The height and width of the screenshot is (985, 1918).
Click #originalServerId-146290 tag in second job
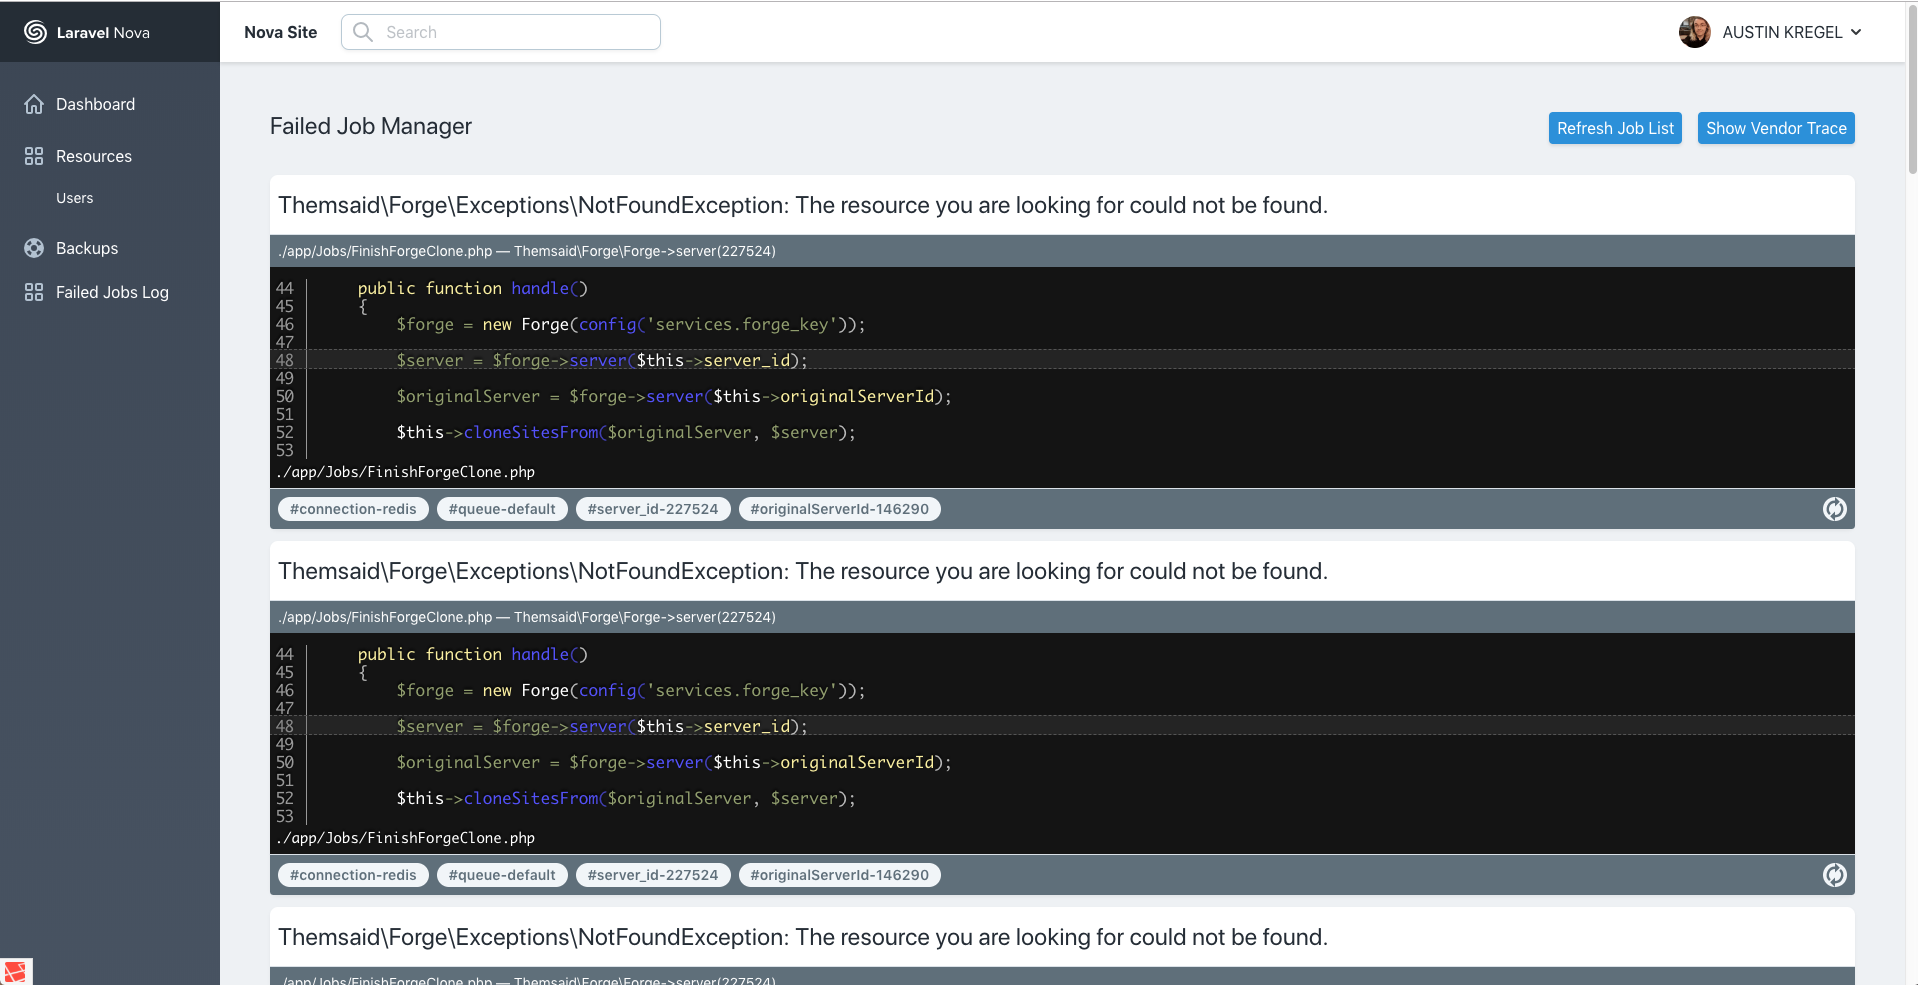pos(839,875)
